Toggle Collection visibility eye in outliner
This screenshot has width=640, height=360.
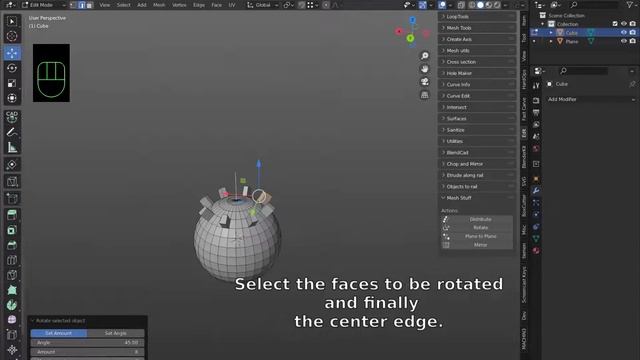tap(624, 24)
